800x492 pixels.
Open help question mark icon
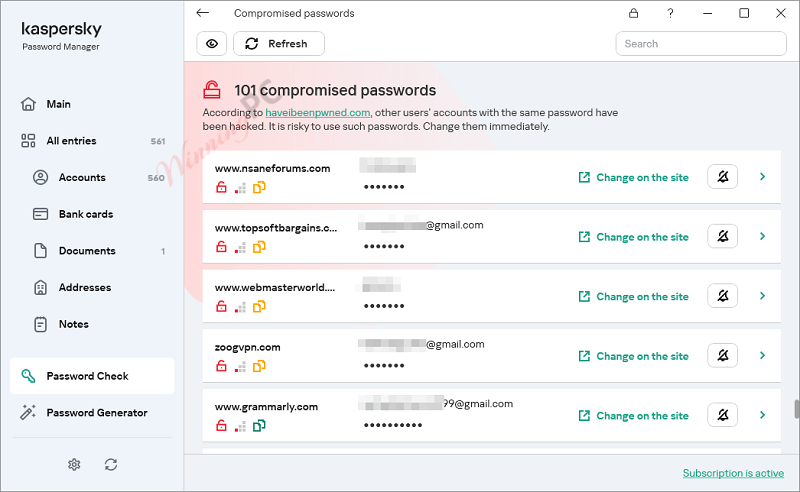pos(670,13)
